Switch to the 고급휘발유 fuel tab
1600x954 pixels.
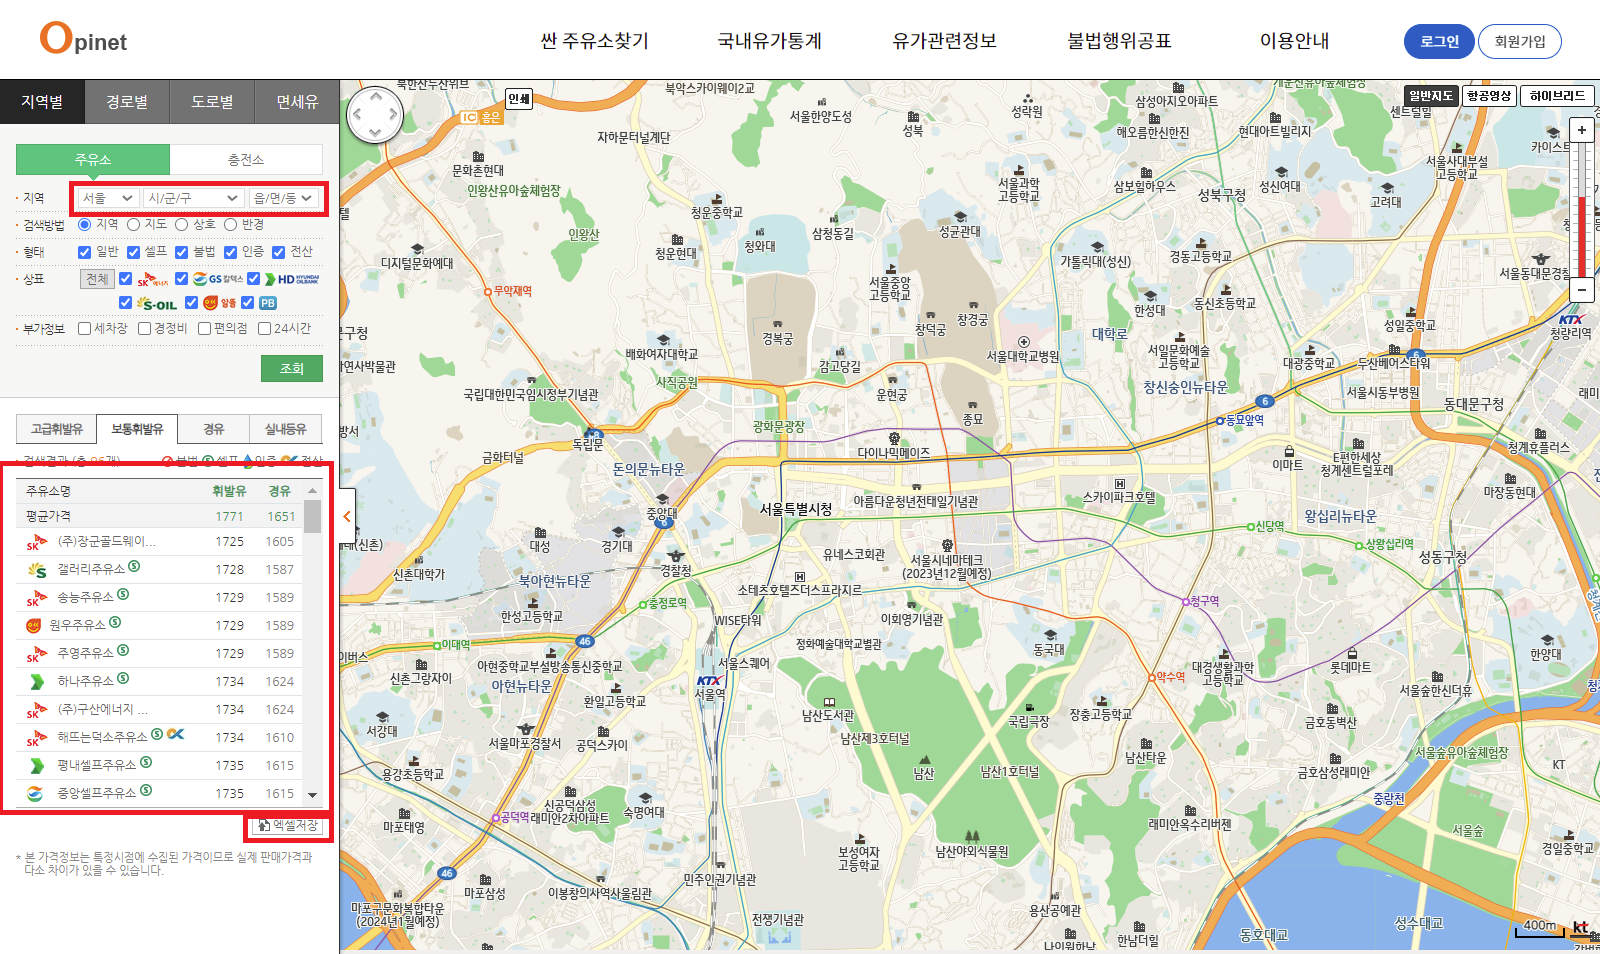[x=56, y=429]
